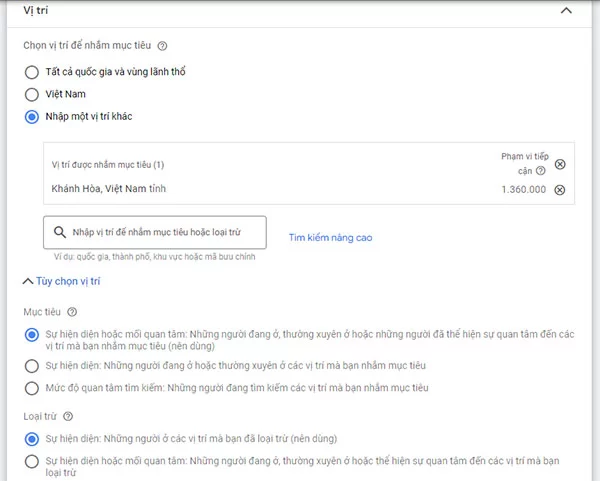Image resolution: width=600 pixels, height=481 pixels.
Task: Select exclusion Sự hiện diện hoặc mối quan tâm radio
Action: click(32, 461)
